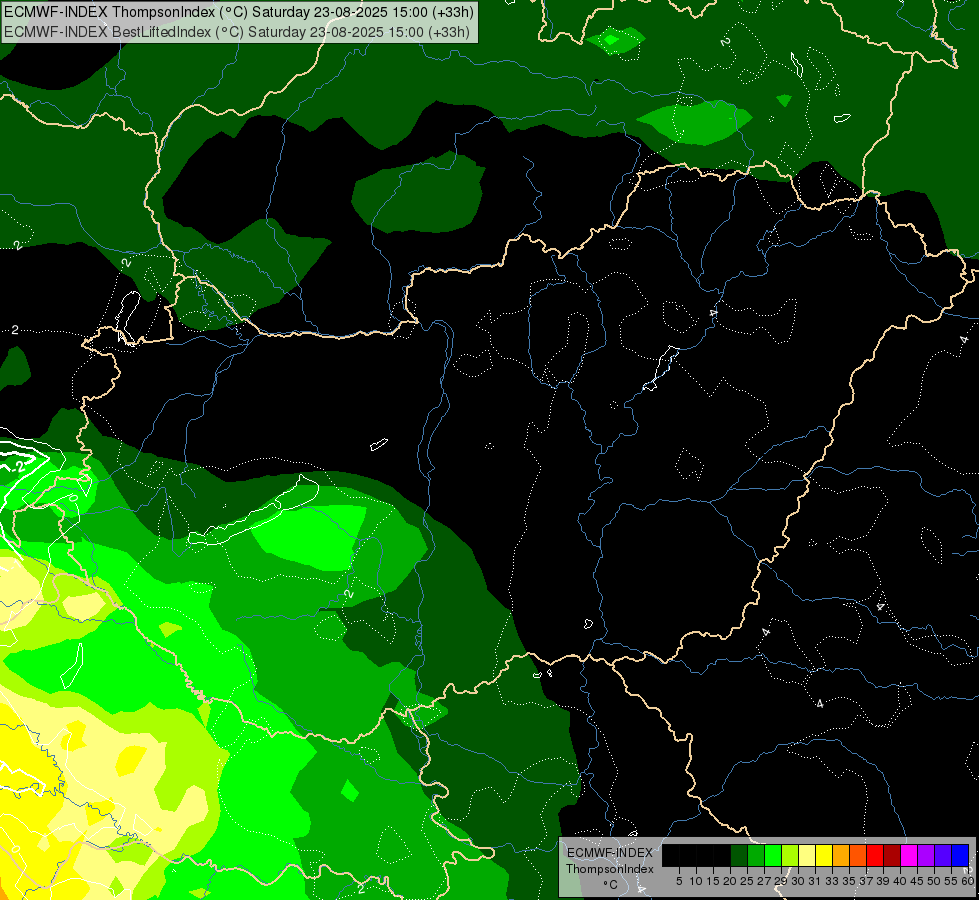Click the legend scale value "20"

(730, 881)
